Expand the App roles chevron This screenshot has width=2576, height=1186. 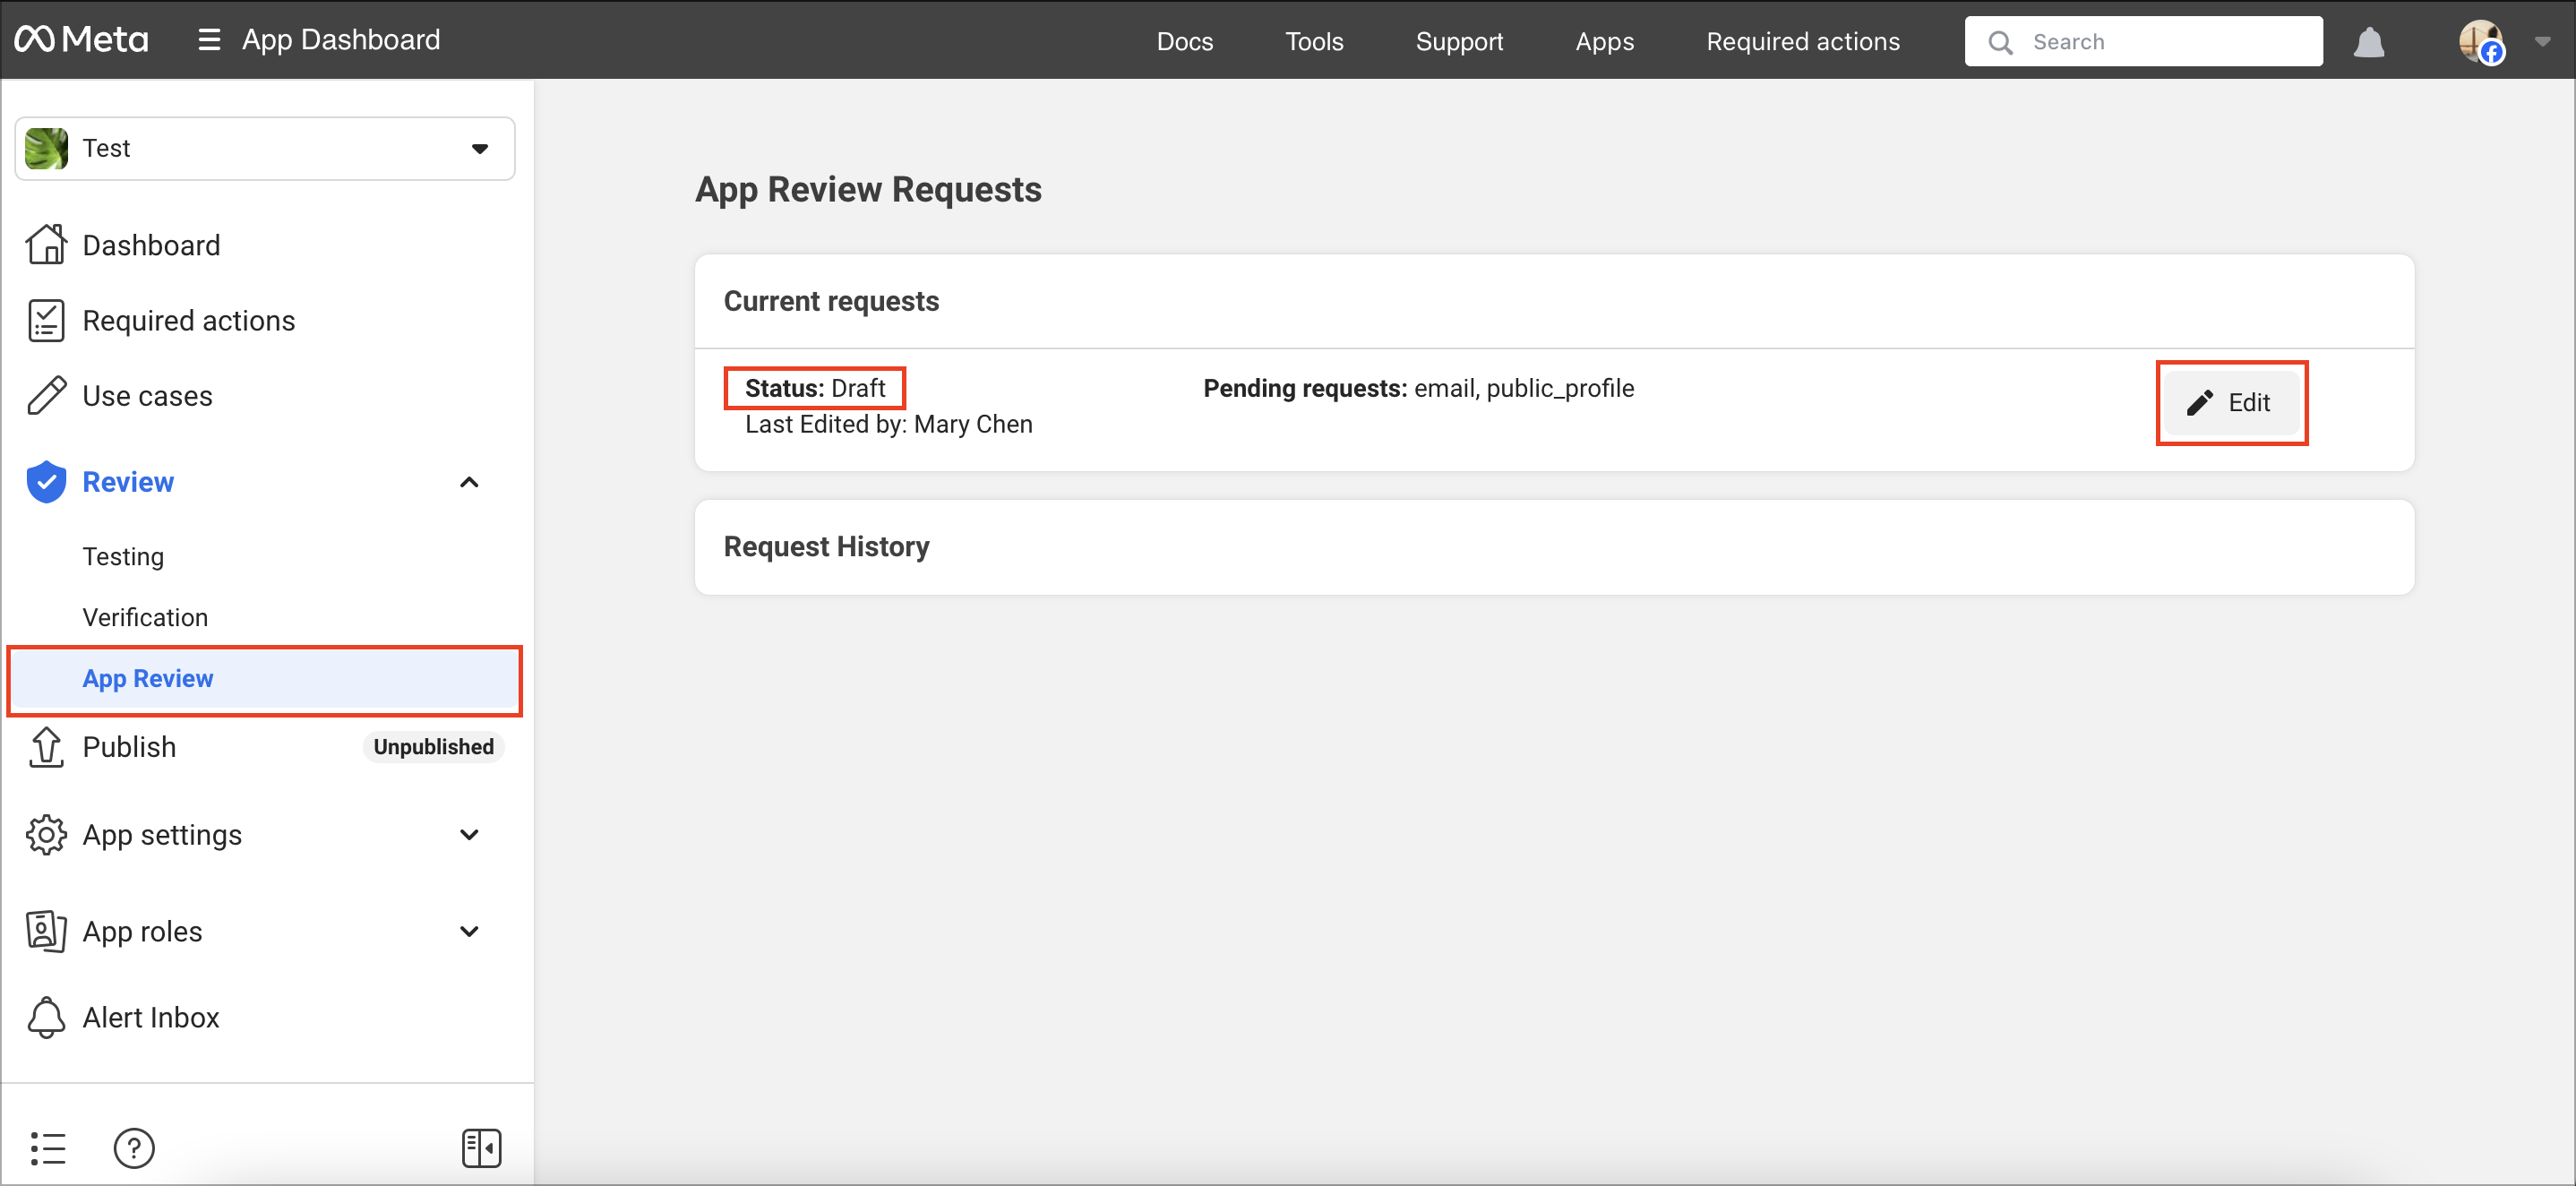tap(469, 931)
